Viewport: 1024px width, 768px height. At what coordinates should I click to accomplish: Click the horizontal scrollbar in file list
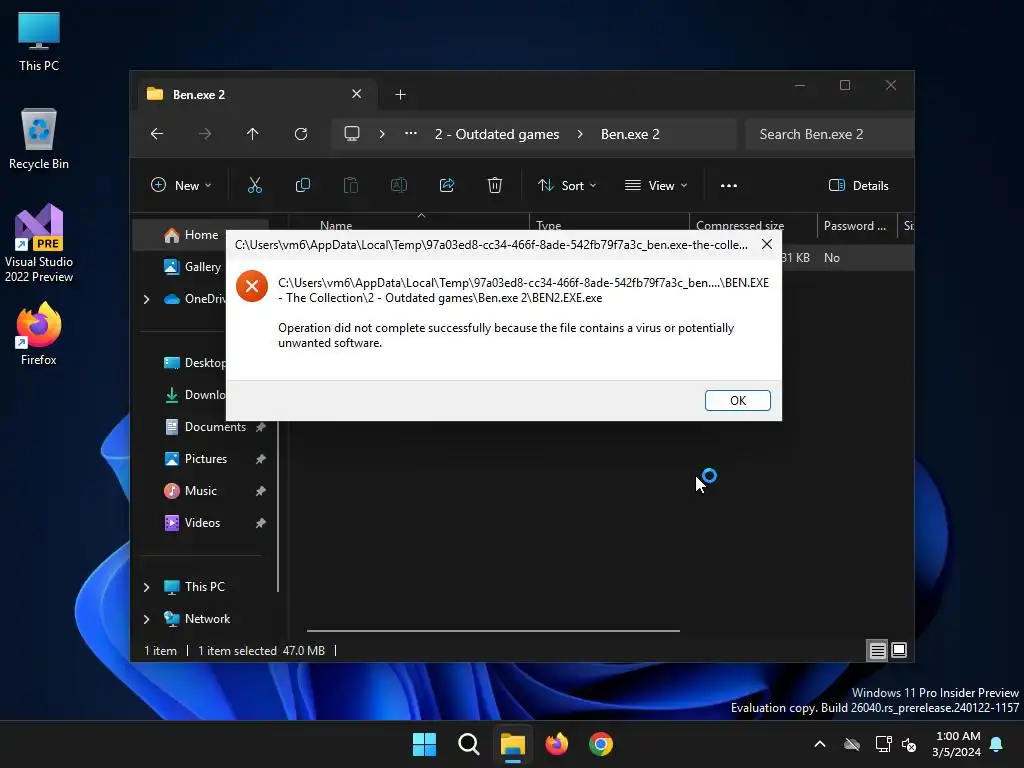[493, 631]
